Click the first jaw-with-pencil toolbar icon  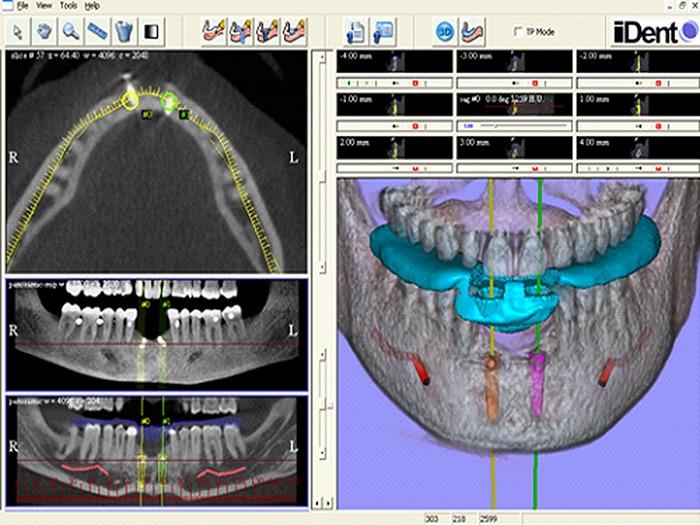click(x=214, y=31)
